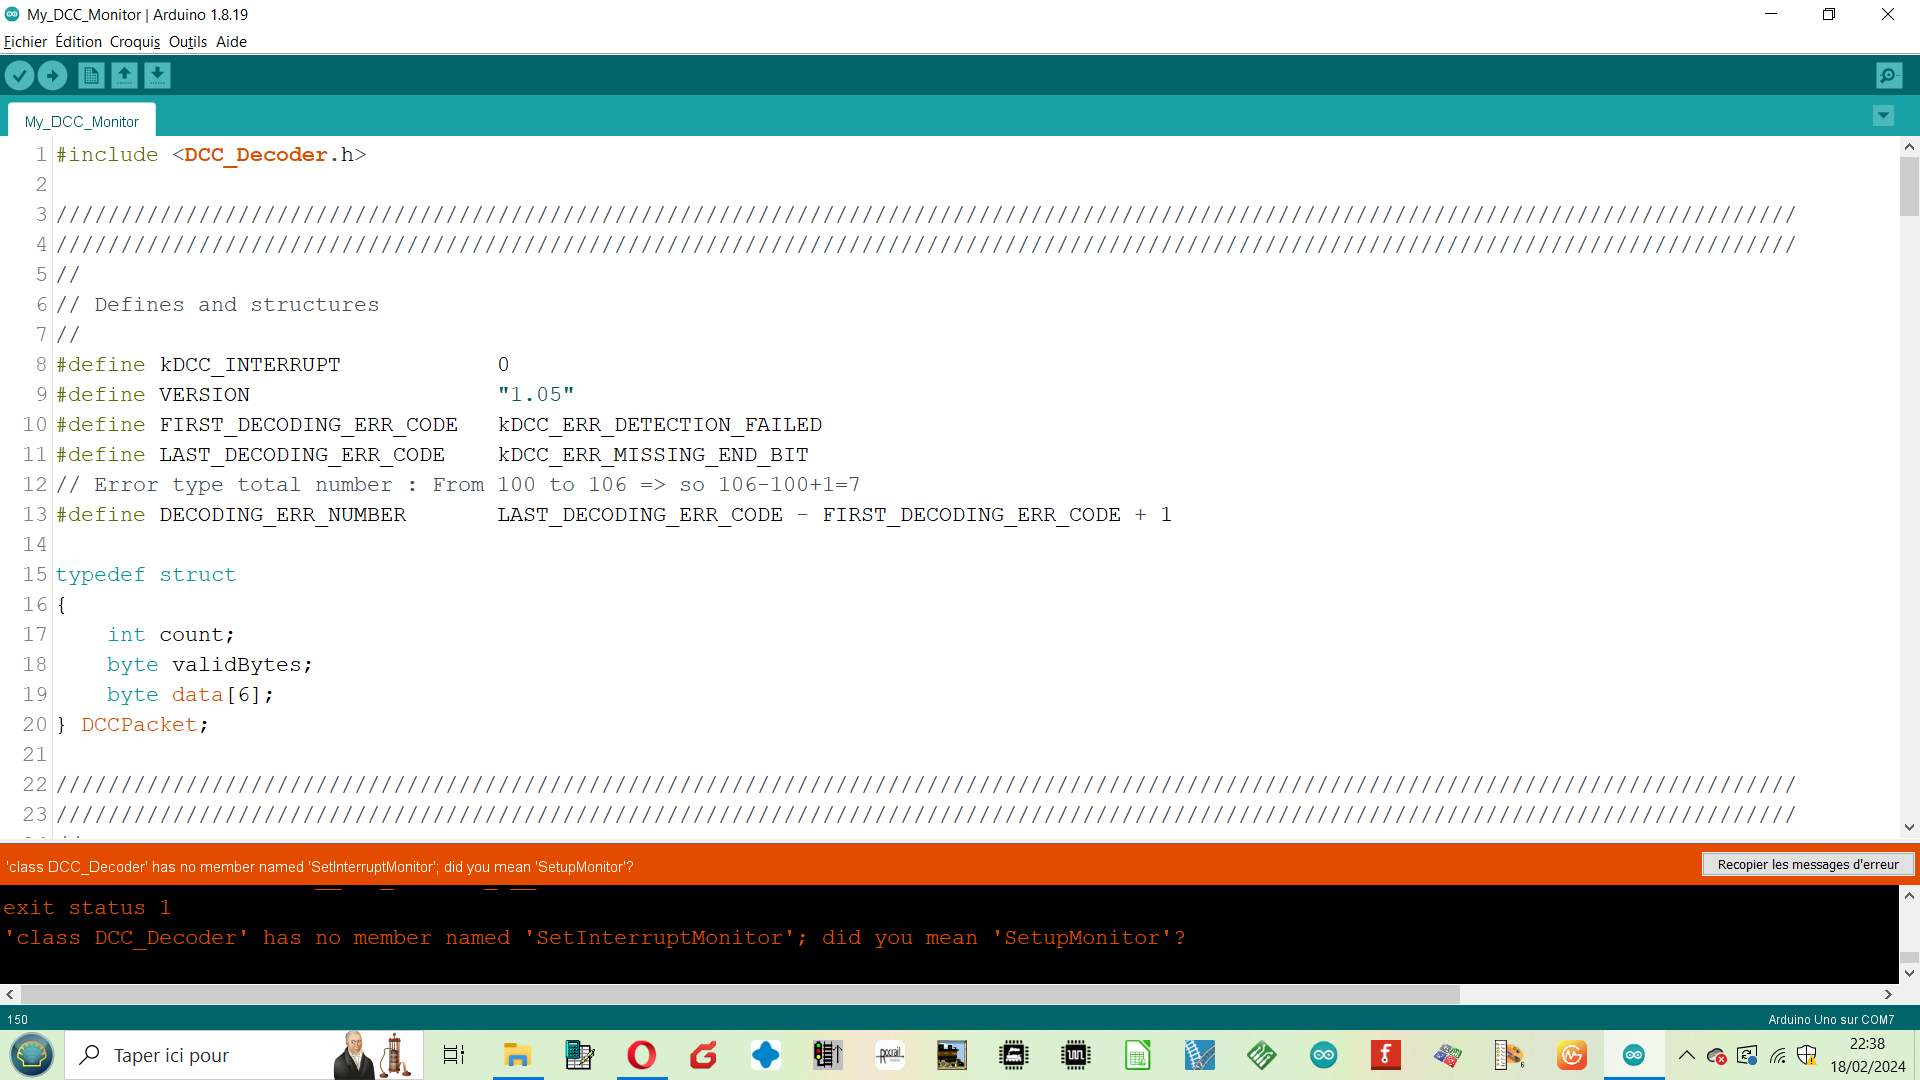This screenshot has height=1080, width=1920.
Task: Select the My_DCC_Monitor sketch tab
Action: click(x=82, y=121)
